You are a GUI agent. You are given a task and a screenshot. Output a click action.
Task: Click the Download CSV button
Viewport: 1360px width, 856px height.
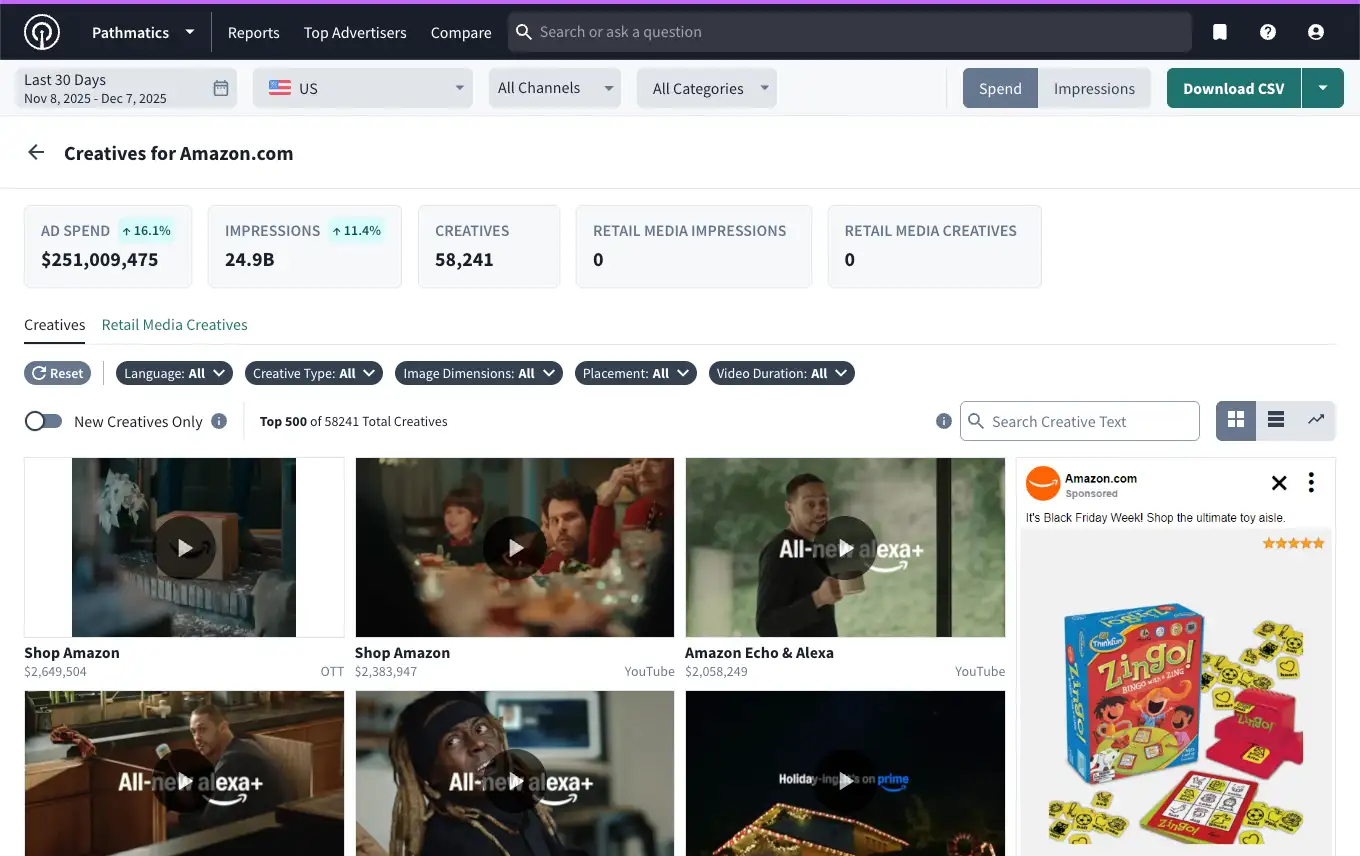[1234, 88]
